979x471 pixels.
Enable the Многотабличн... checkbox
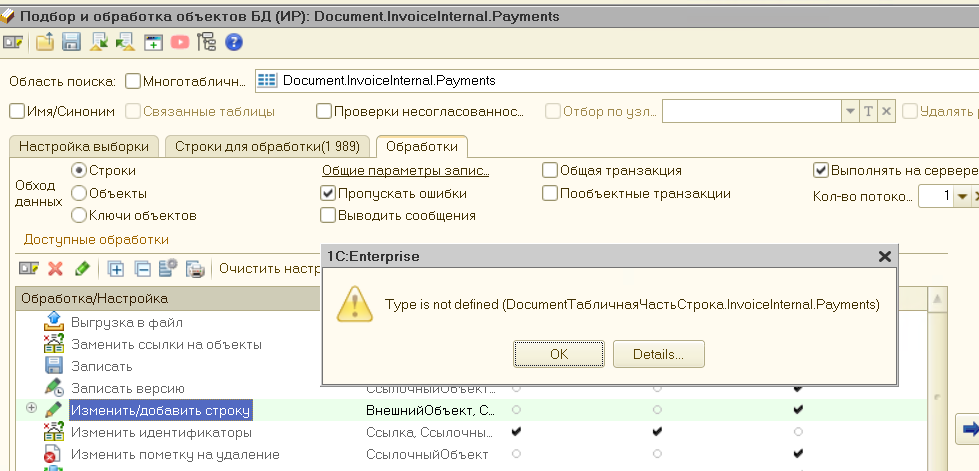[x=135, y=81]
